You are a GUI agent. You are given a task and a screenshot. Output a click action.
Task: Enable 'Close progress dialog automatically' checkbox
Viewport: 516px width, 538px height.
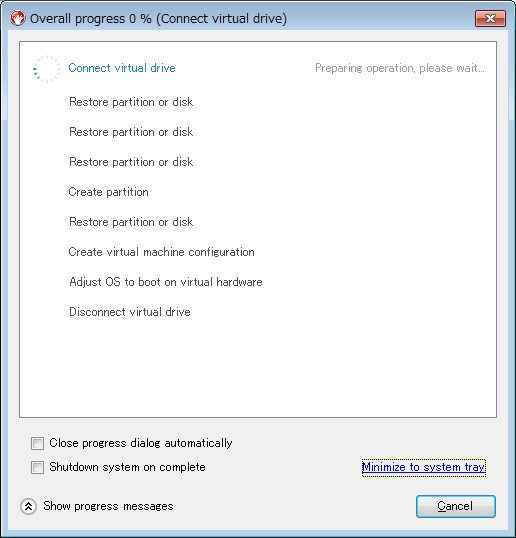point(37,443)
